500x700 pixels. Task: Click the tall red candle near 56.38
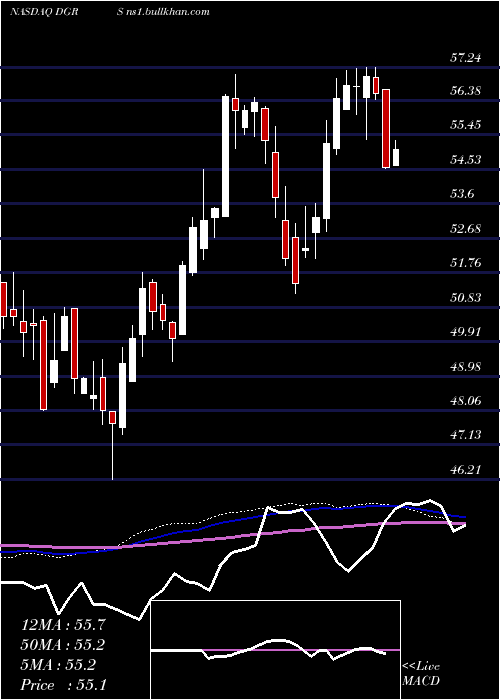click(x=386, y=129)
